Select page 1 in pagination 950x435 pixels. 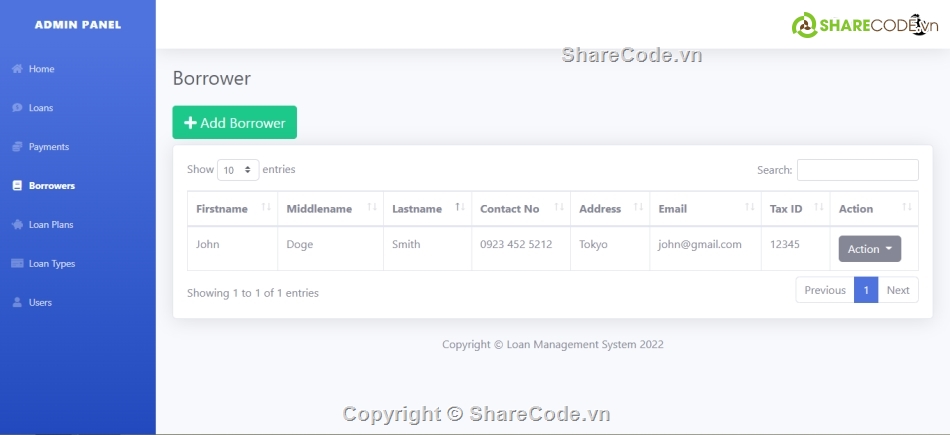[x=865, y=290]
